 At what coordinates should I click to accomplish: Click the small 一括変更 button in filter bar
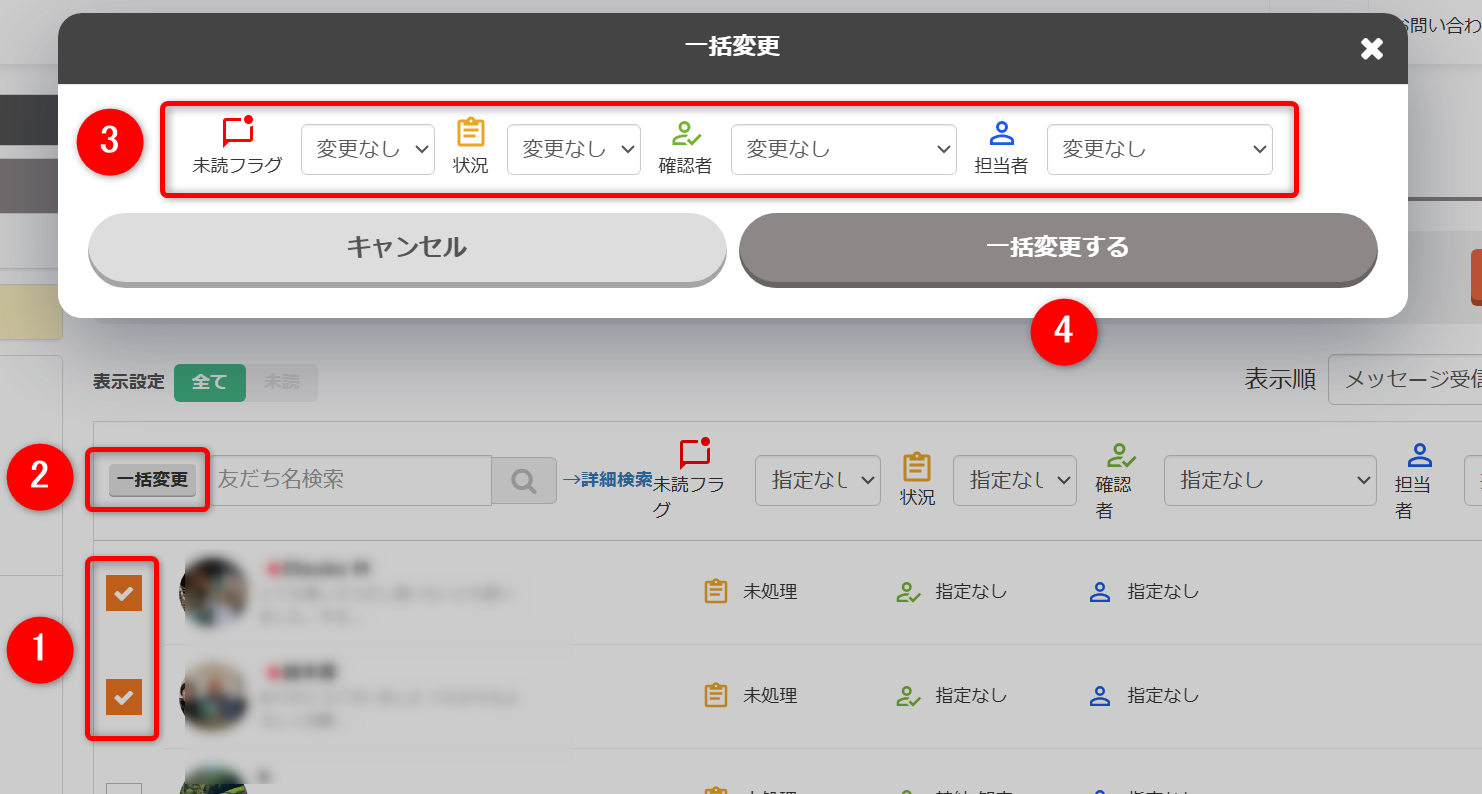153,480
